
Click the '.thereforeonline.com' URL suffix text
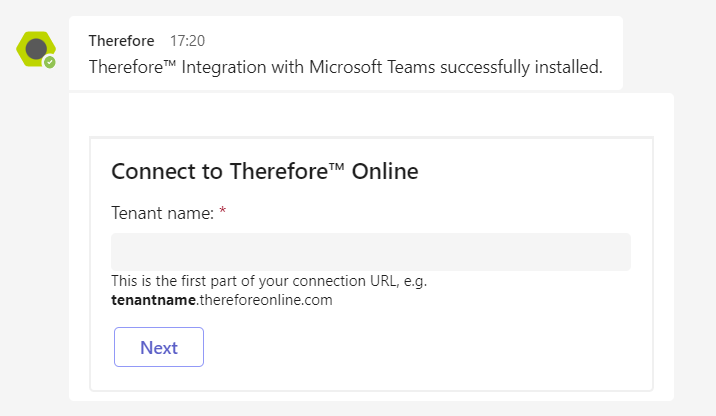(264, 299)
